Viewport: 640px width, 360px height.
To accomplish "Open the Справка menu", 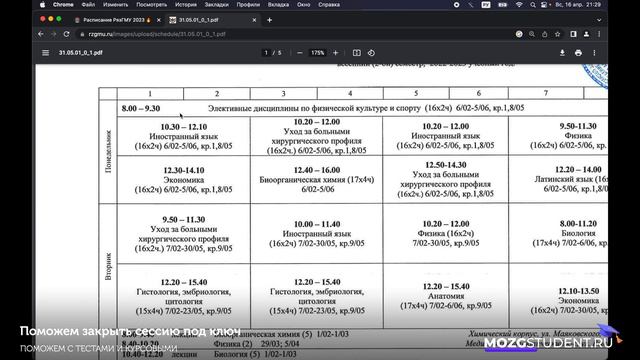I will pos(329,5).
